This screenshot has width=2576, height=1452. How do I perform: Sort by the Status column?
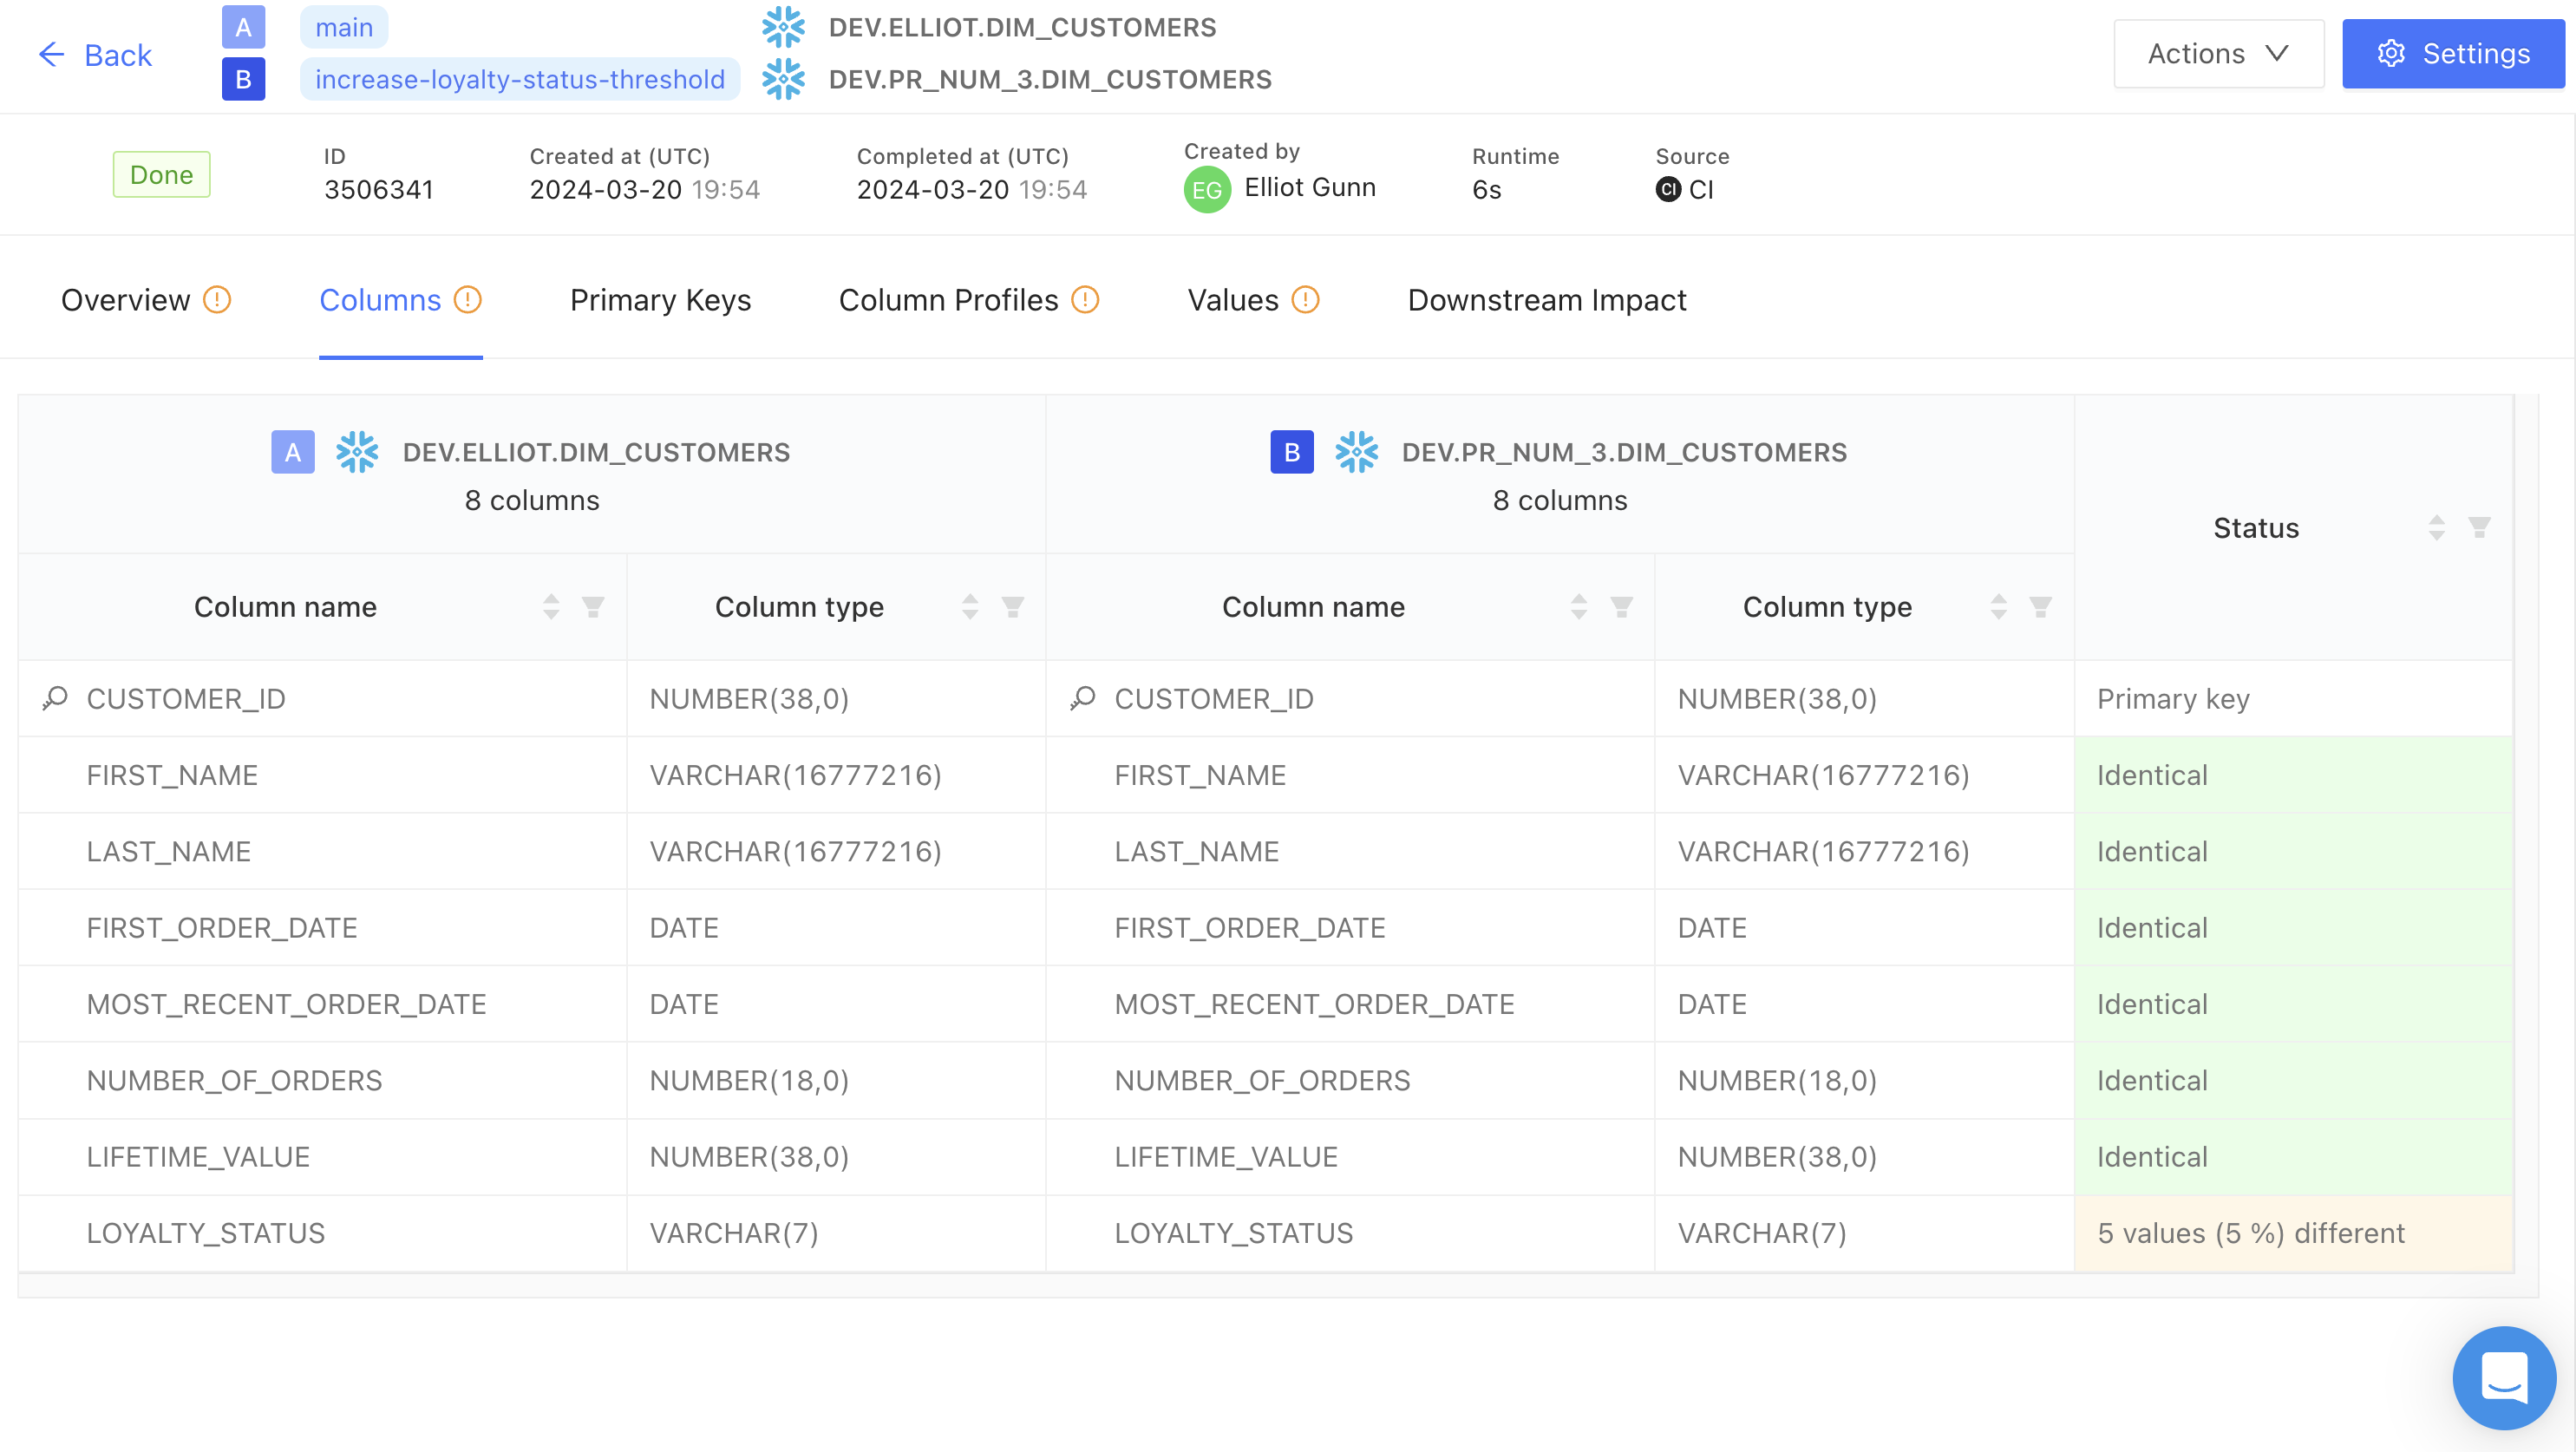pos(2437,528)
